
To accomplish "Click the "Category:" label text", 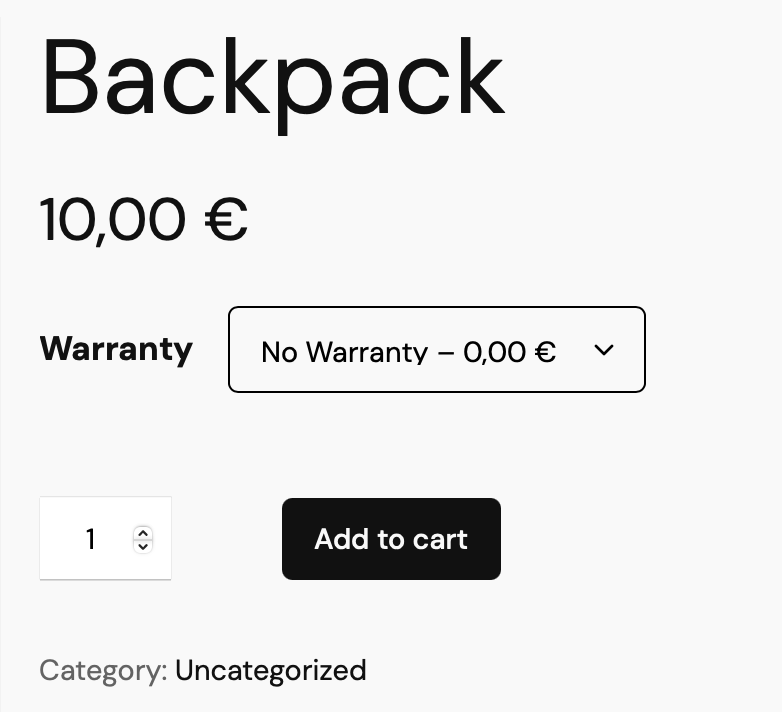I will point(103,670).
